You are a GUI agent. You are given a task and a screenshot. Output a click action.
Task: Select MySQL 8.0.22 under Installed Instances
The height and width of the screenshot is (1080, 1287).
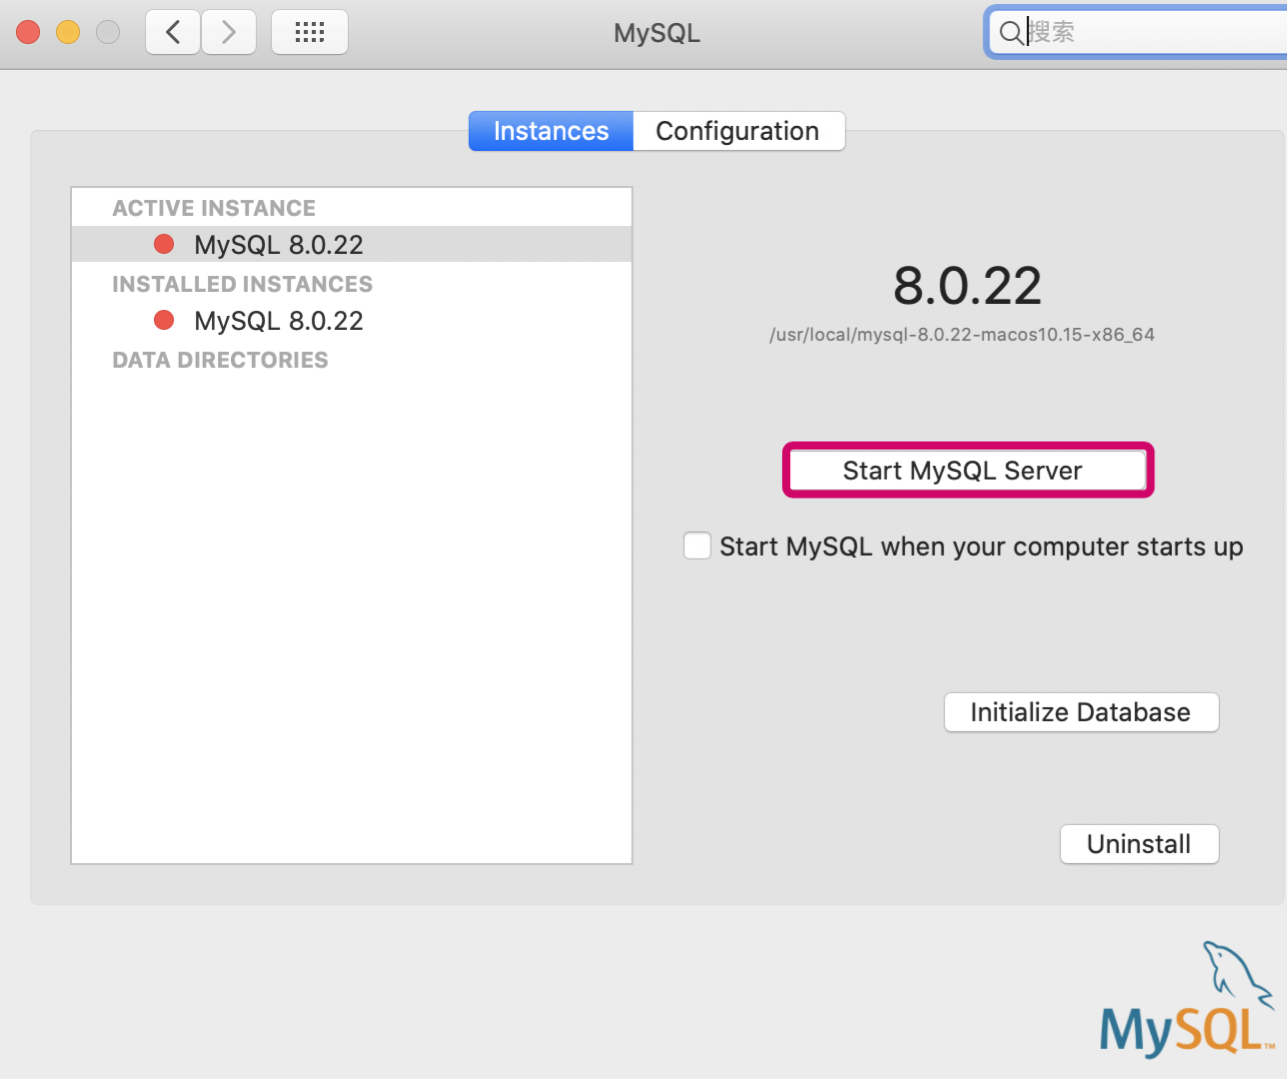[x=352, y=320]
